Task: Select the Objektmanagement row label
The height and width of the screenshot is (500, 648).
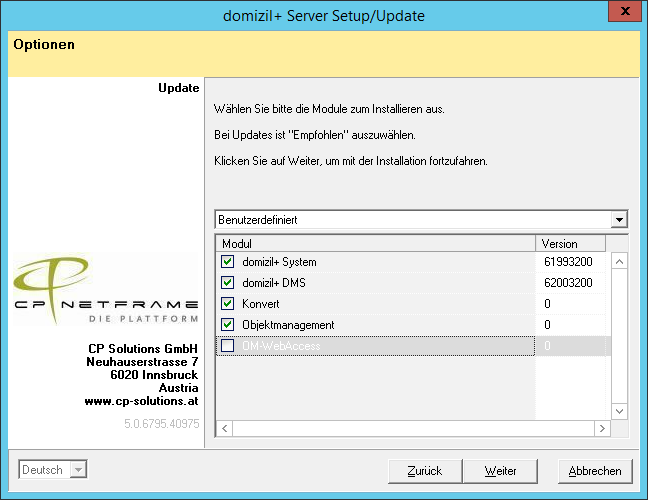Action: [288, 325]
